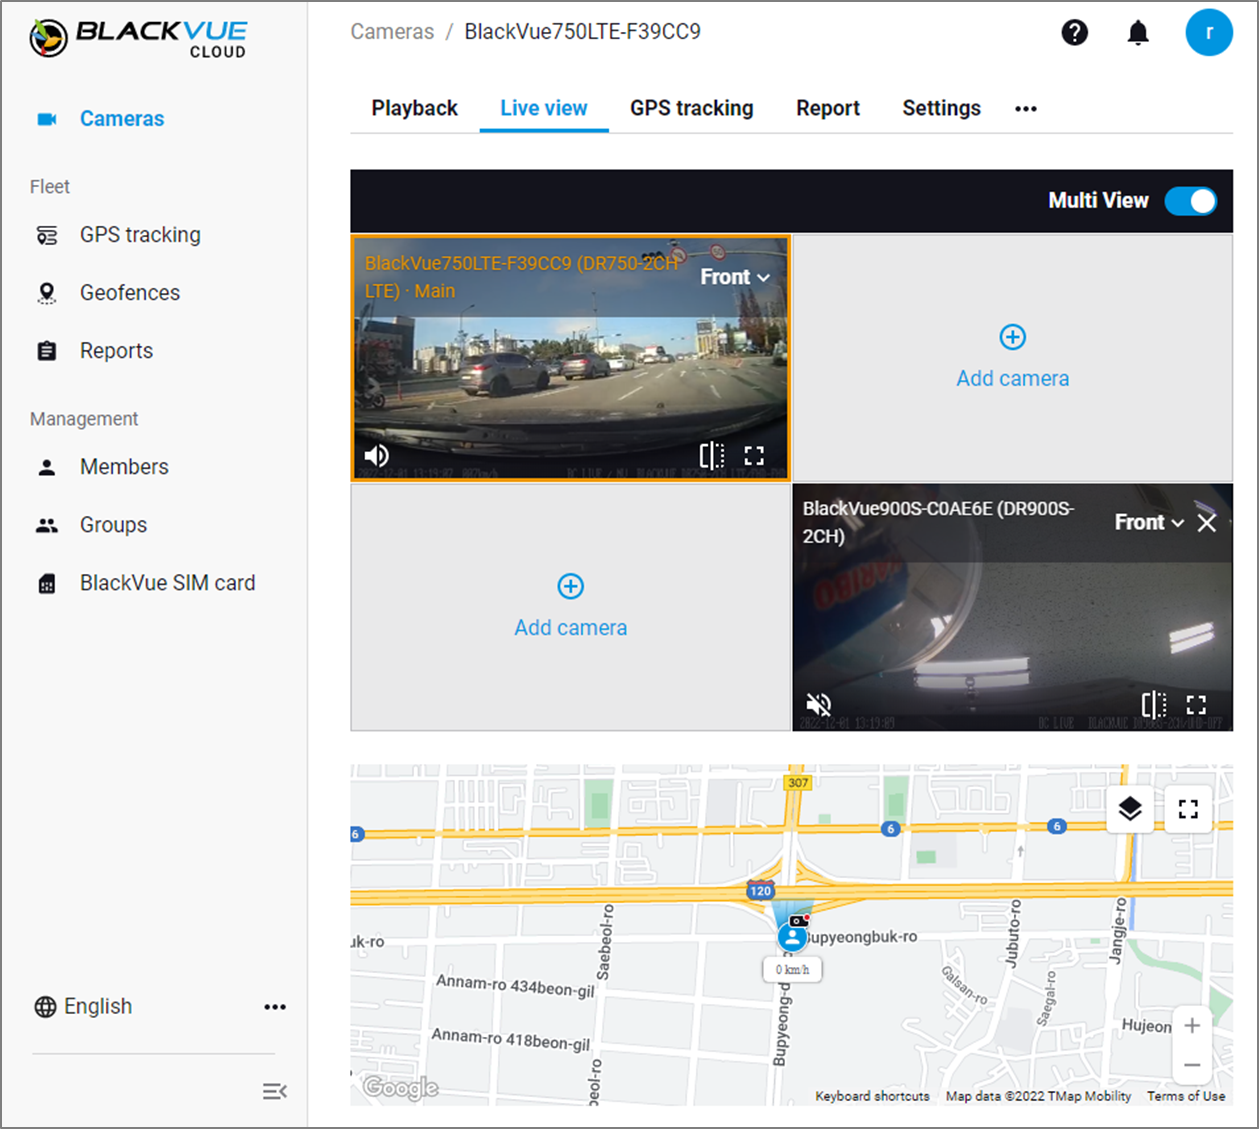Fullscreen the BlackVue900S camera feed
This screenshot has height=1129, width=1259.
pos(1196,705)
